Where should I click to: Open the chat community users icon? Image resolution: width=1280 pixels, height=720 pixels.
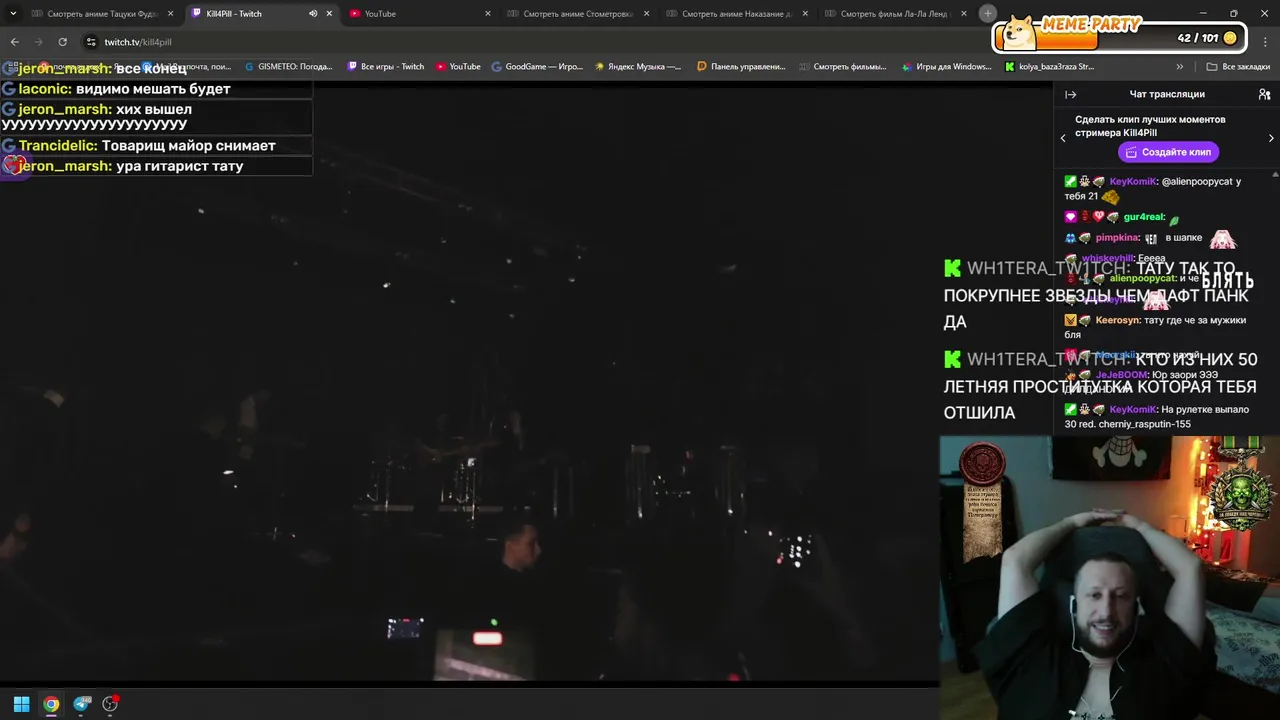click(1264, 94)
